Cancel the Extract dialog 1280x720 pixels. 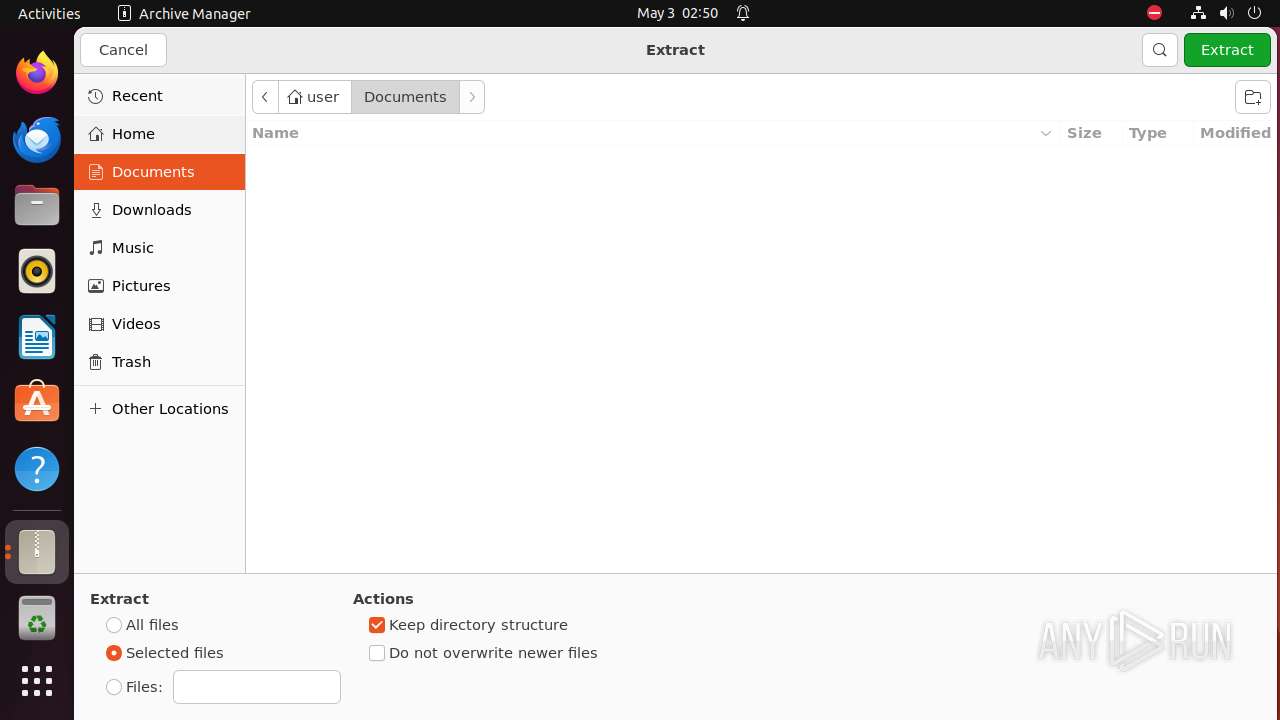[x=123, y=50]
